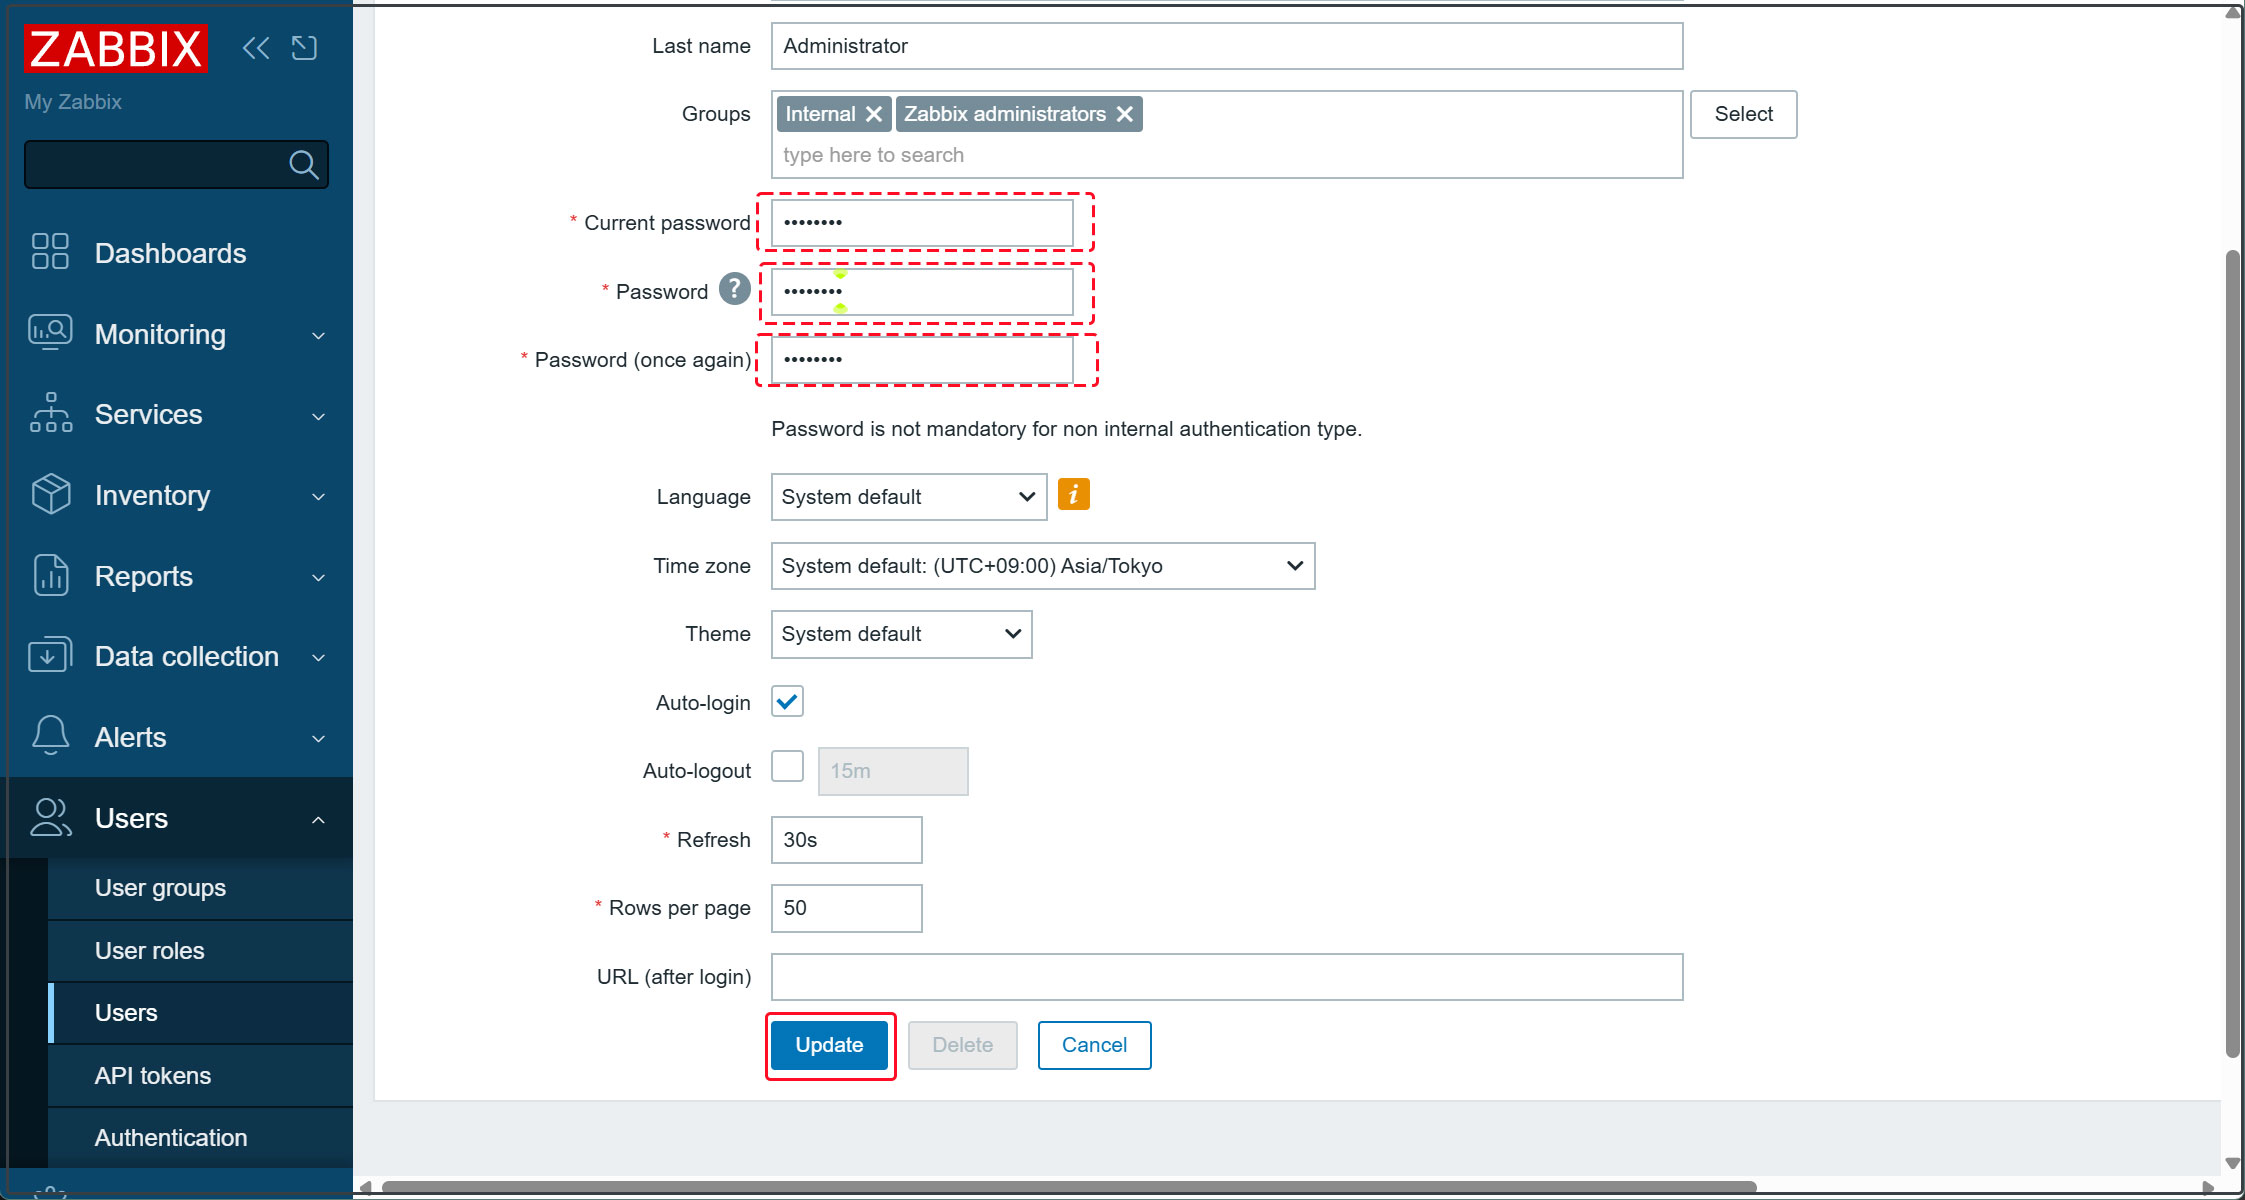The height and width of the screenshot is (1200, 2245).
Task: Remove Zabbix administrators group tag
Action: [x=1125, y=114]
